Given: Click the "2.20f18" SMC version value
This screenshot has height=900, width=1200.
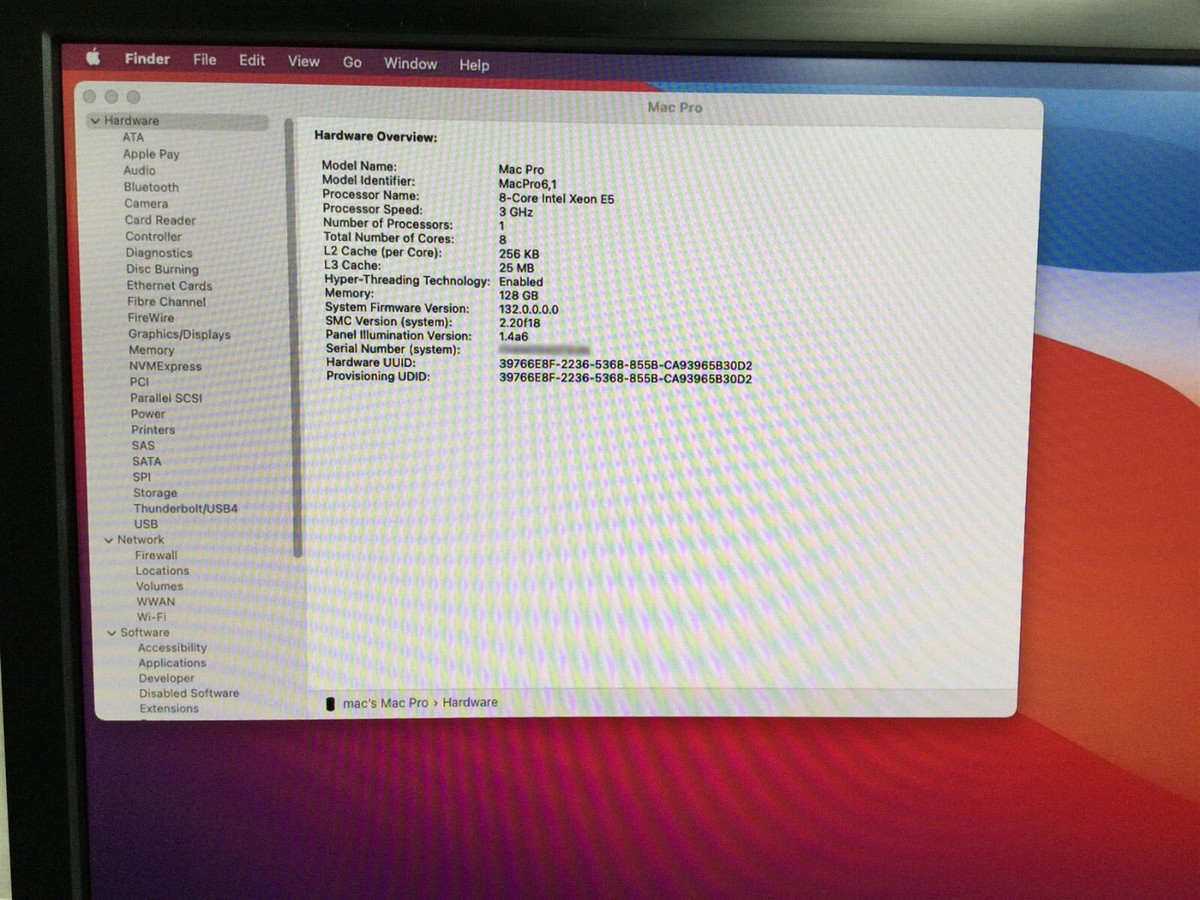Looking at the screenshot, I should pos(520,323).
